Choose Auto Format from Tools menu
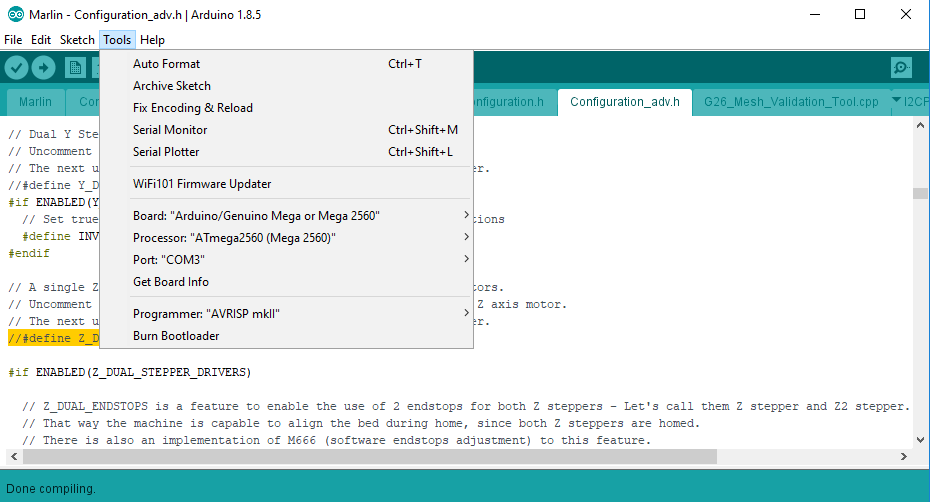This screenshot has width=930, height=502. click(x=286, y=63)
